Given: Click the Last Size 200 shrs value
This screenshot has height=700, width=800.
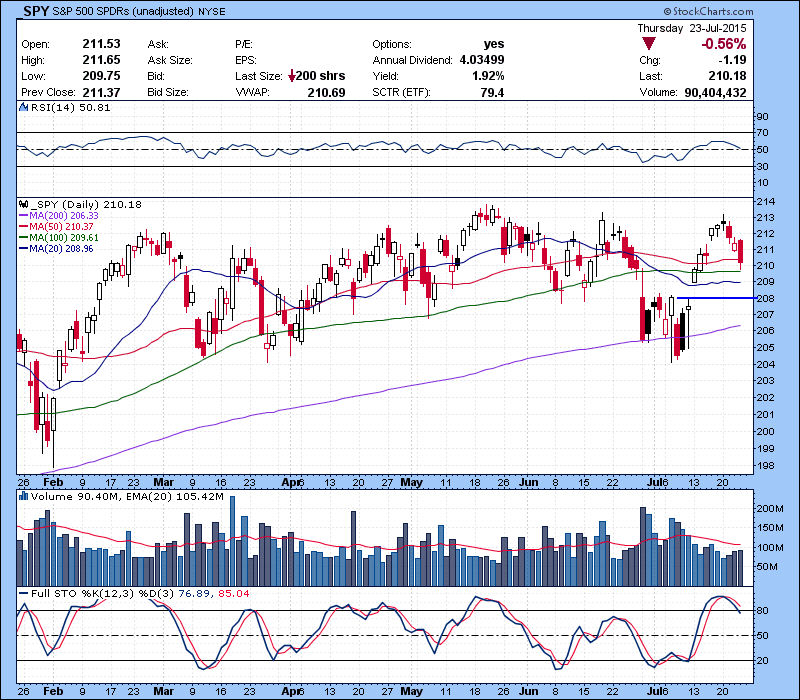Looking at the screenshot, I should [320, 76].
